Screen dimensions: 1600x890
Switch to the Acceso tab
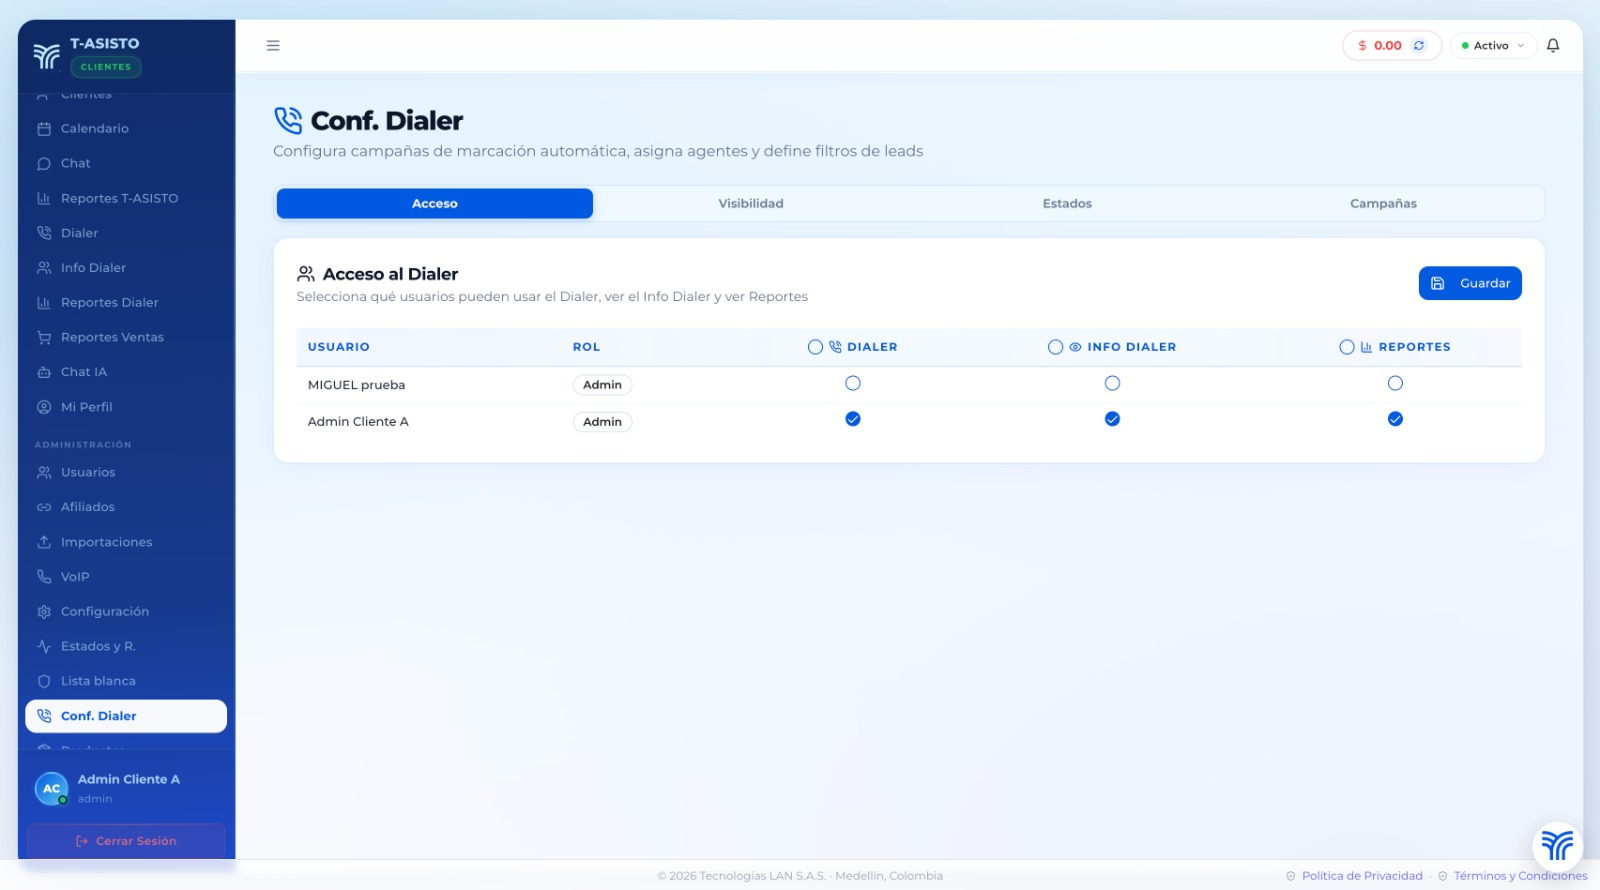(435, 203)
